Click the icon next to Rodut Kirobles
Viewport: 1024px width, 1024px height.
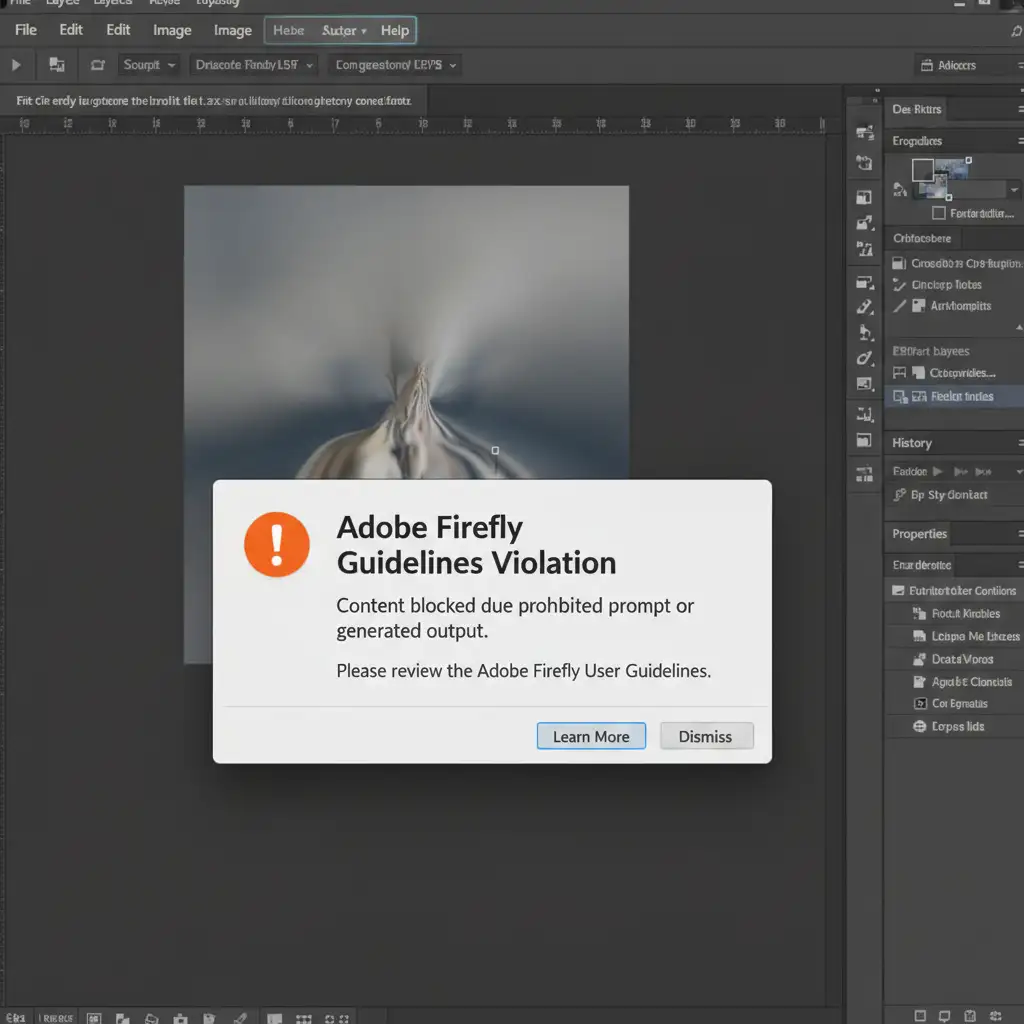tap(920, 614)
